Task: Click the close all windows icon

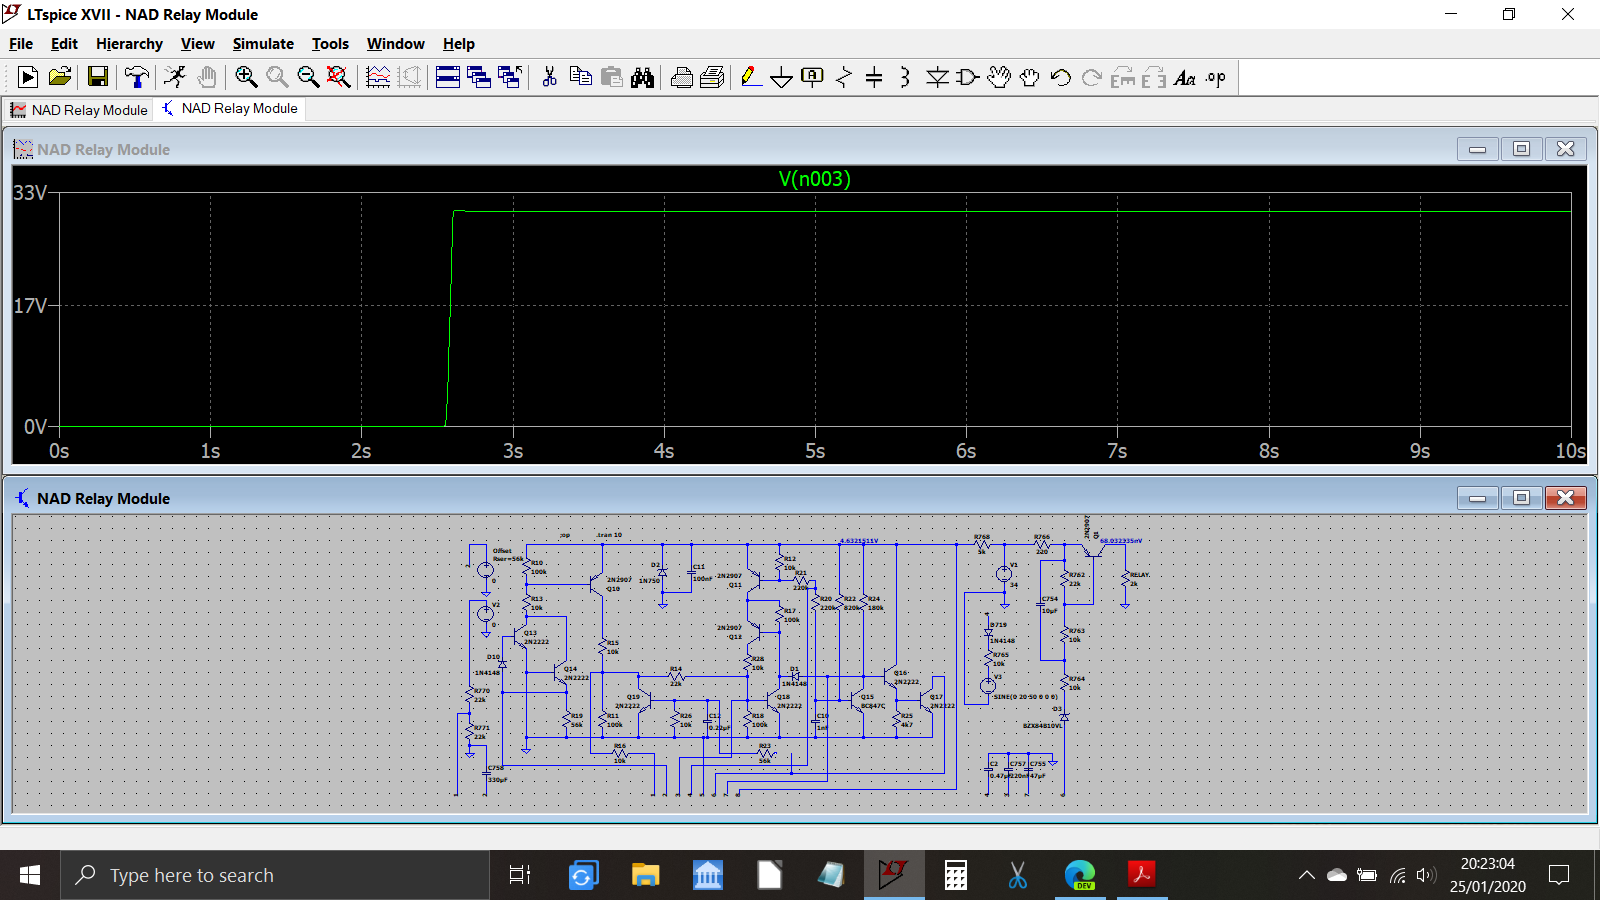Action: coord(510,77)
